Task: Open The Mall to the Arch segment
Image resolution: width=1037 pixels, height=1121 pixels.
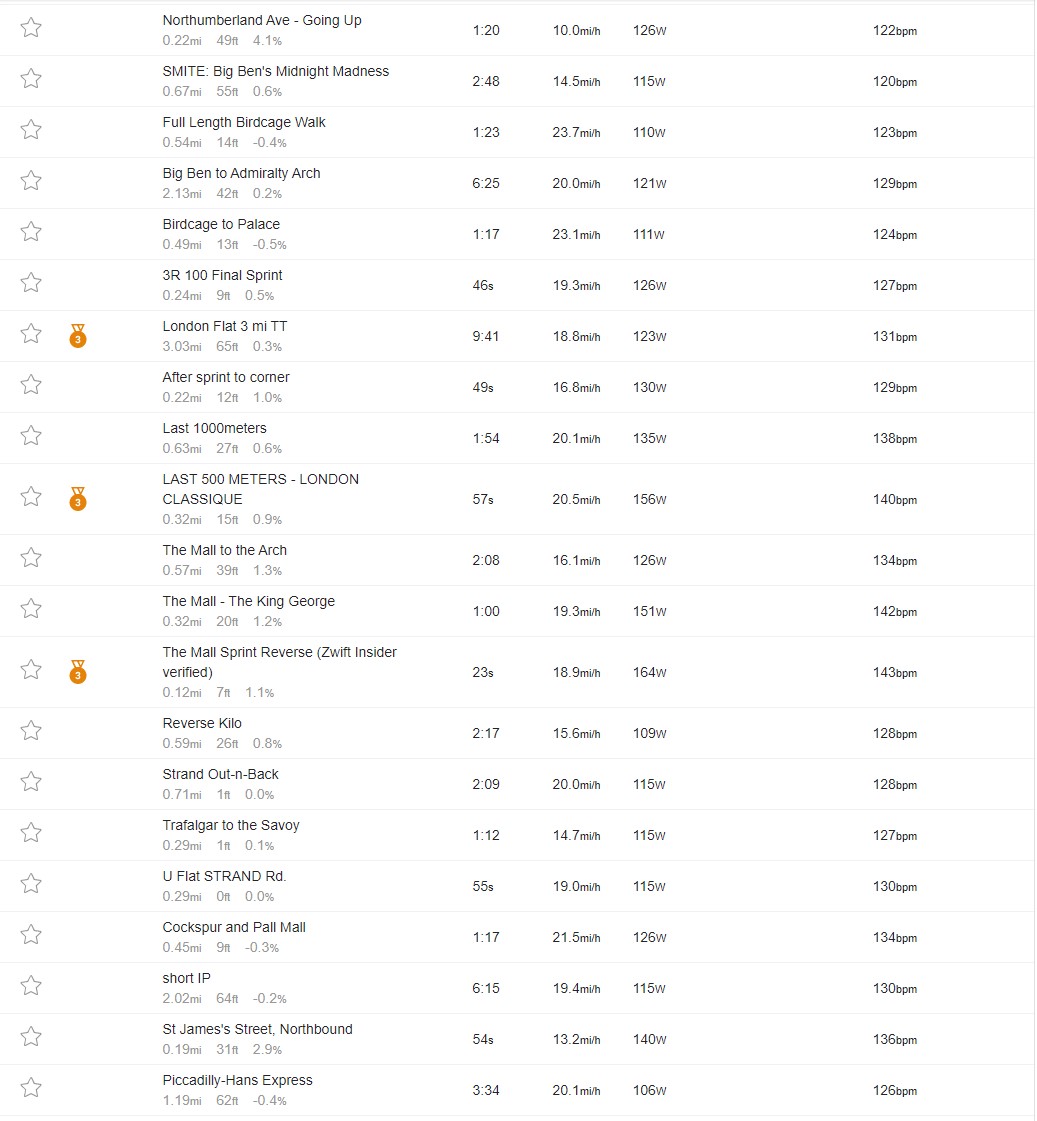Action: 224,550
